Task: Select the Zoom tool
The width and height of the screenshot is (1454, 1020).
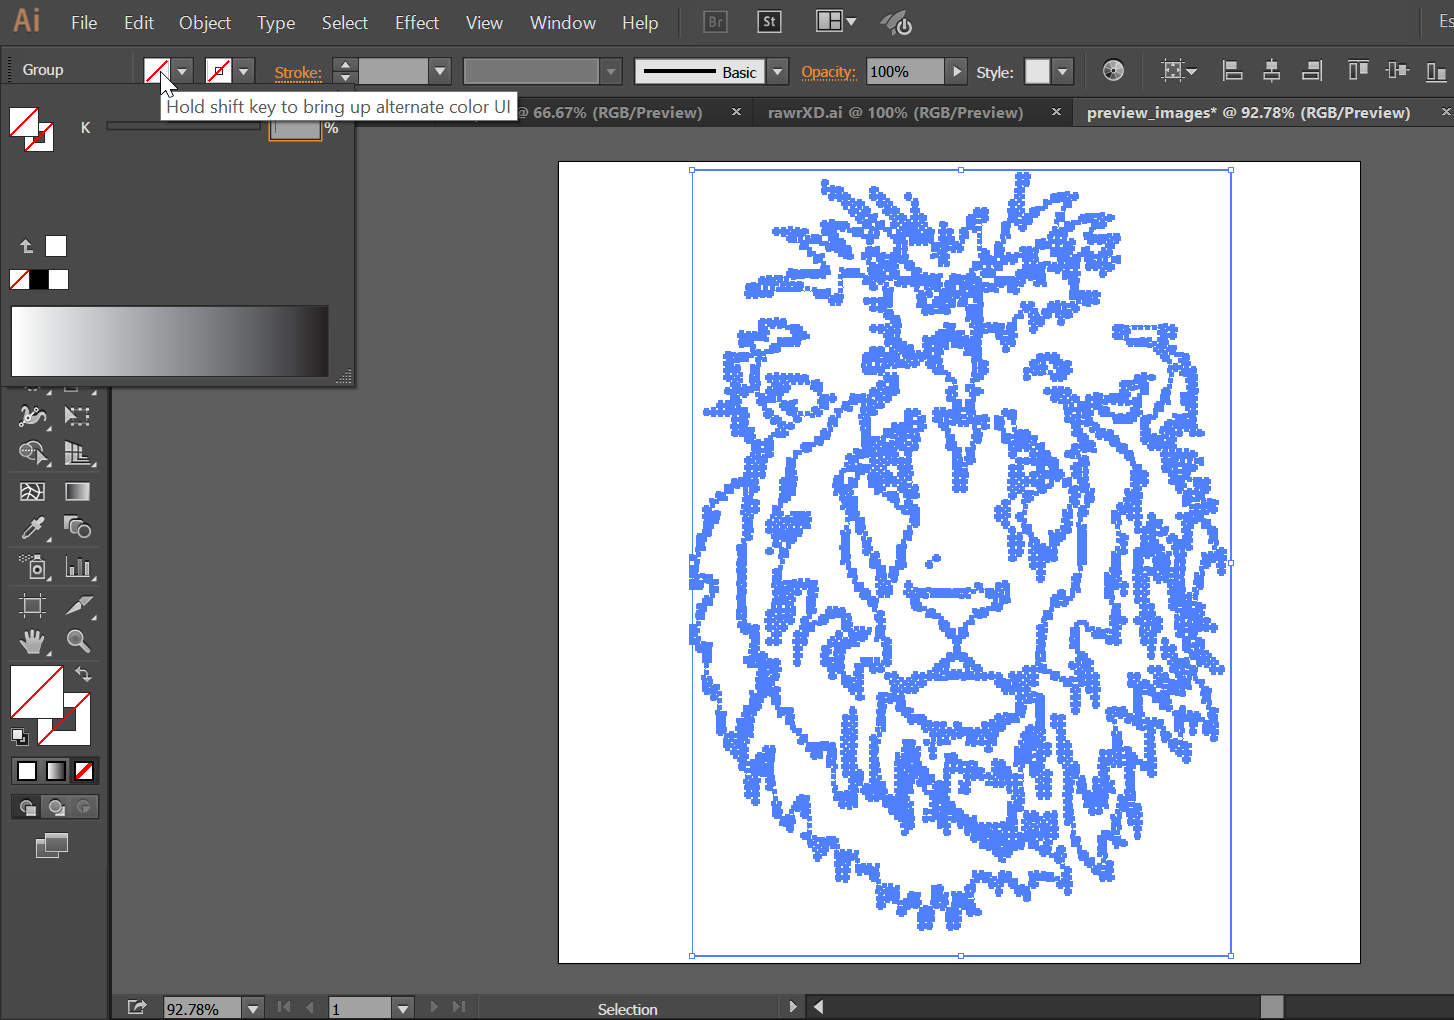Action: 77,641
